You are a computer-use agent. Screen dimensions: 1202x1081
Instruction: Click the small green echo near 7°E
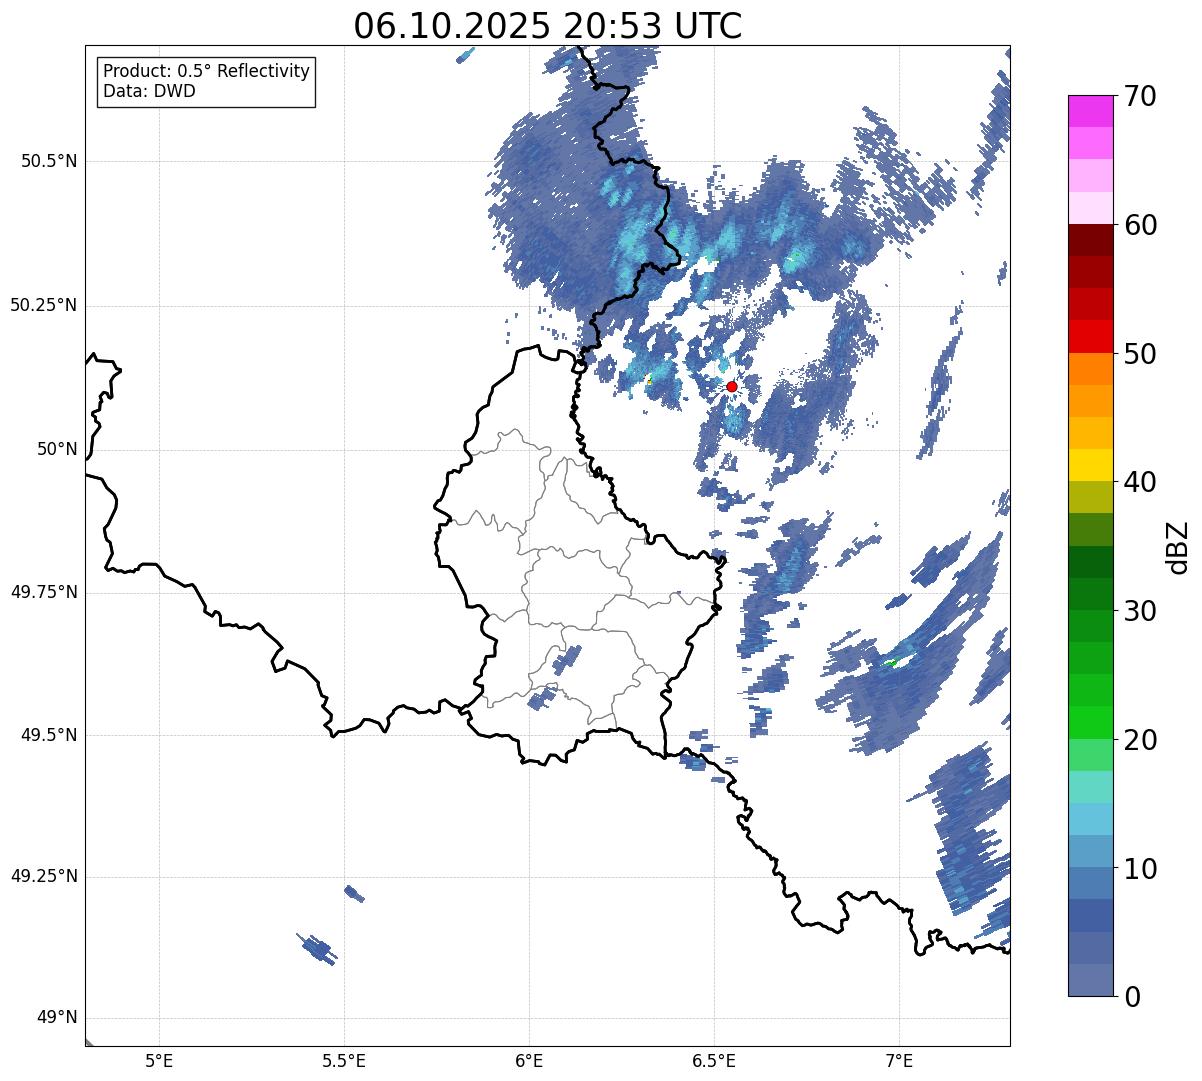890,663
